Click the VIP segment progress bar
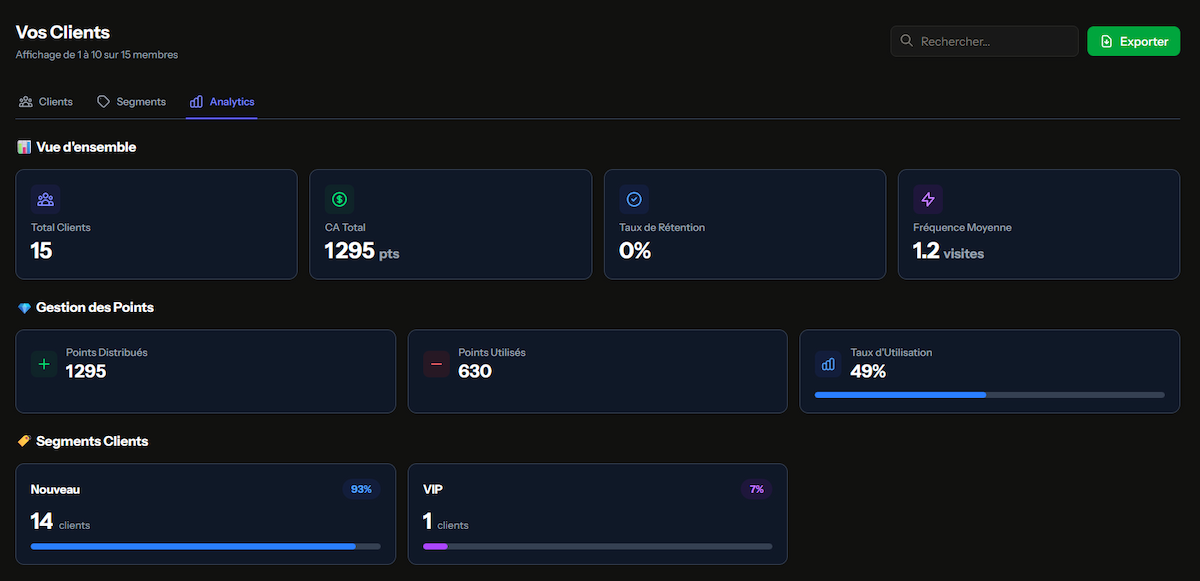This screenshot has height=581, width=1200. pyautogui.click(x=597, y=546)
